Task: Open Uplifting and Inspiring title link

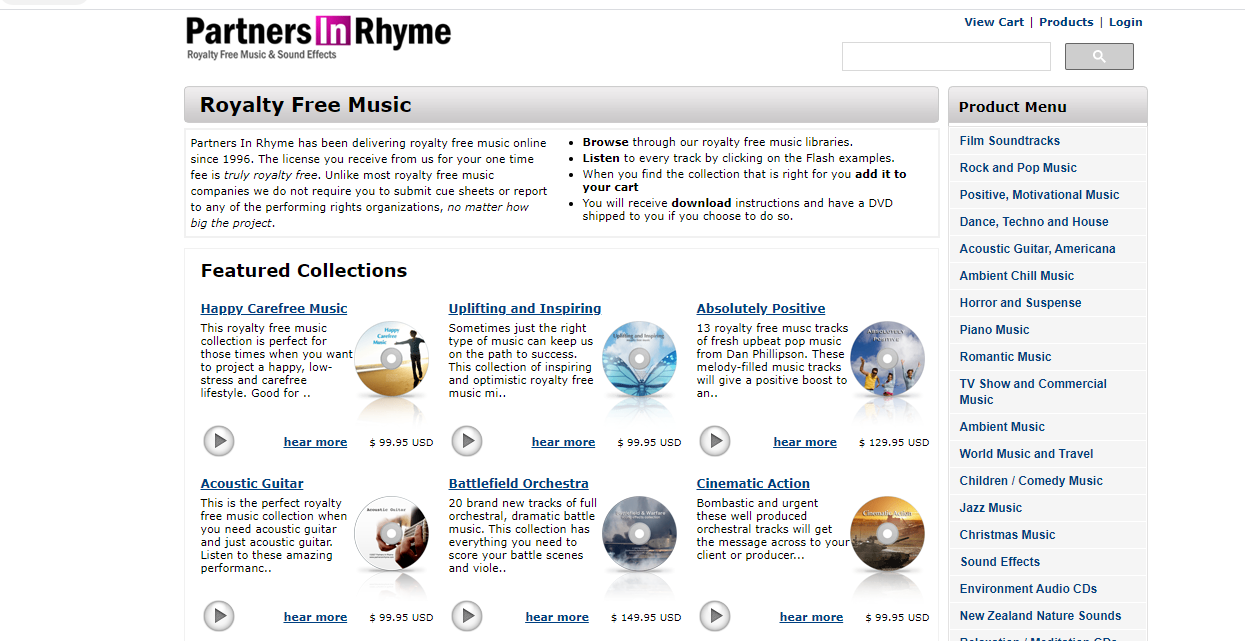Action: click(525, 308)
